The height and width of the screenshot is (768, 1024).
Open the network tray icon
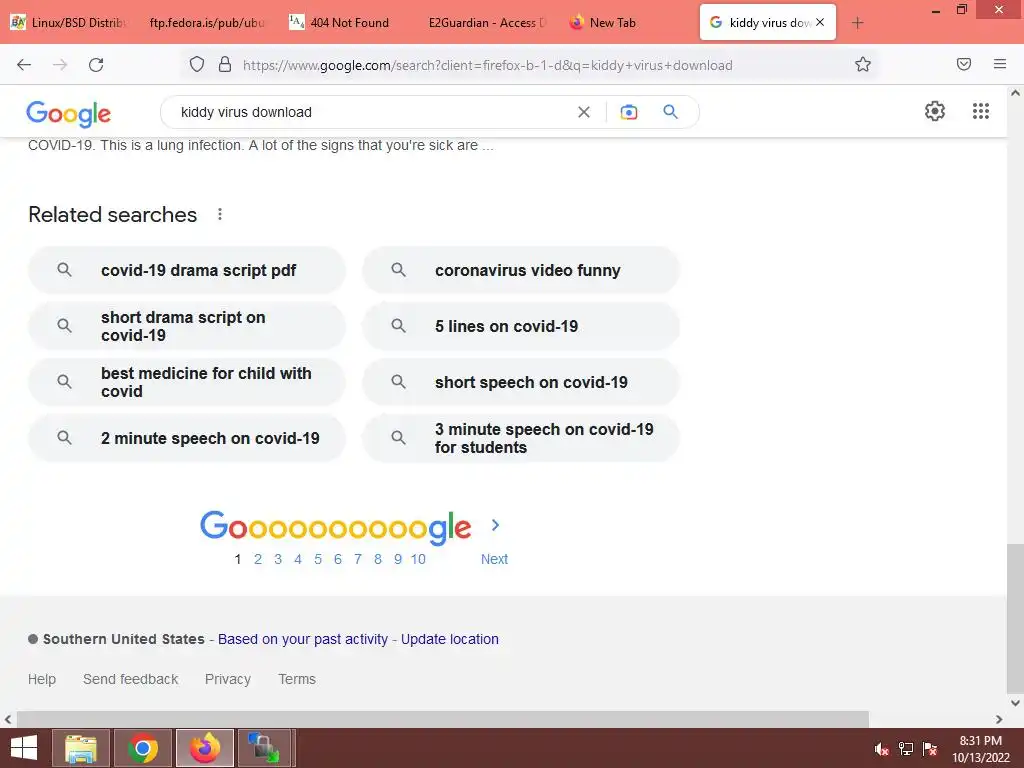click(906, 749)
